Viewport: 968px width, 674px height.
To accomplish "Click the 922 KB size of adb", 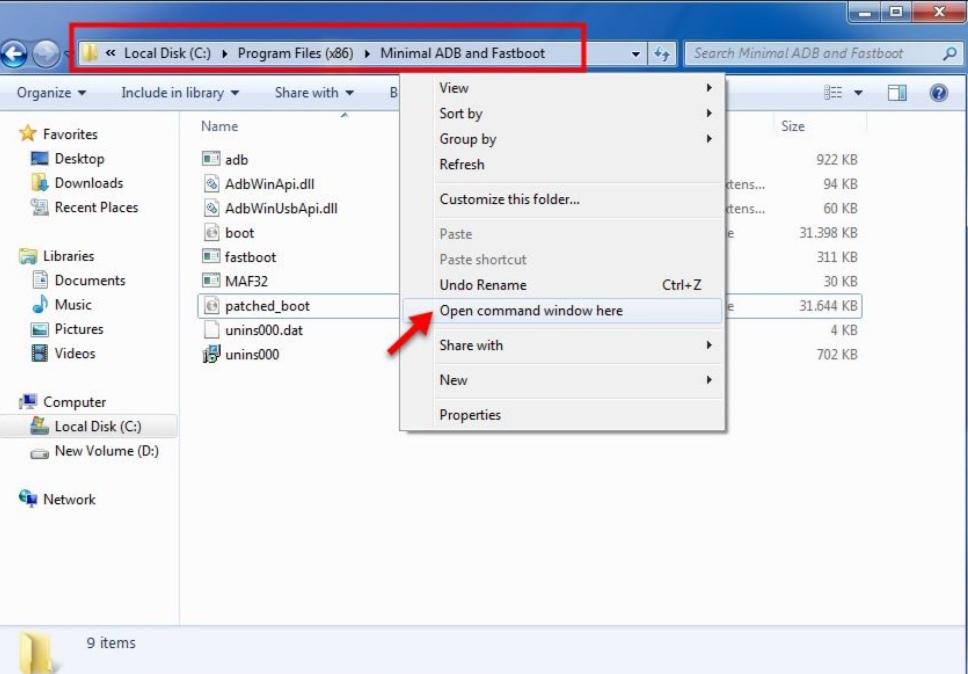I will pyautogui.click(x=837, y=159).
